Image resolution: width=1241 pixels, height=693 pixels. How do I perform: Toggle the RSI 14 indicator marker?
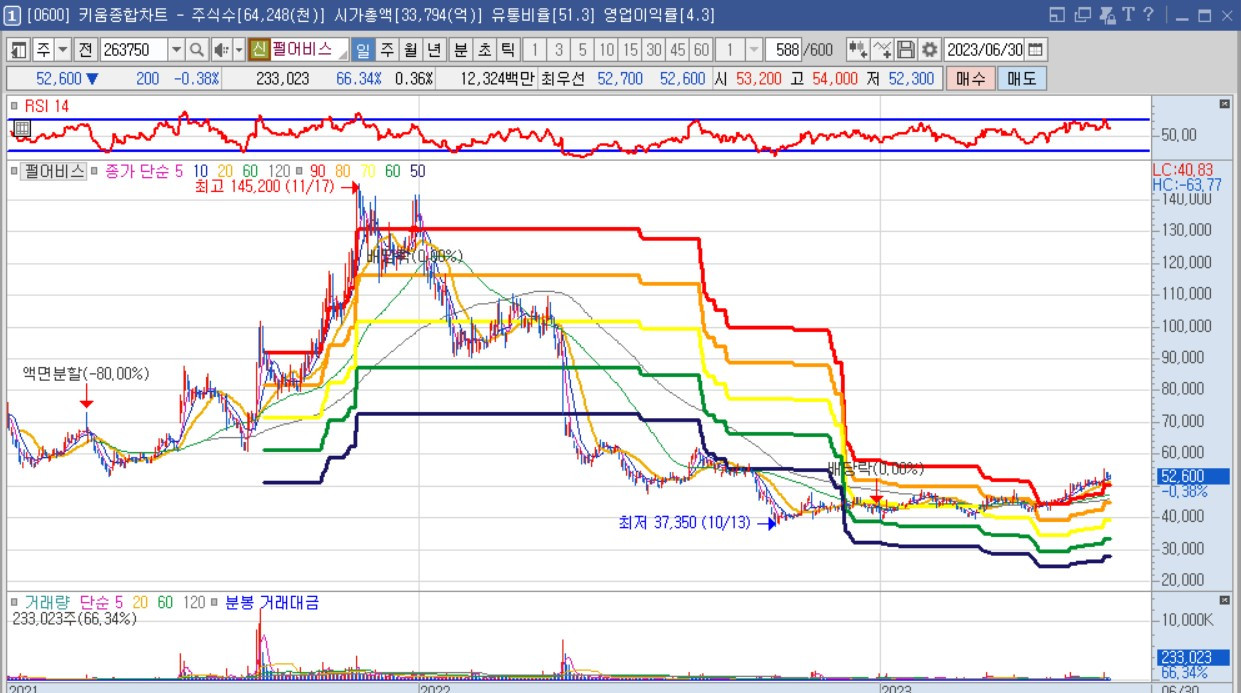(x=14, y=105)
